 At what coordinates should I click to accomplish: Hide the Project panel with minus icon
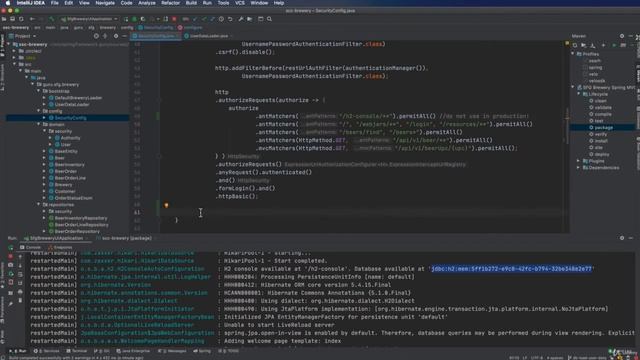[124, 36]
